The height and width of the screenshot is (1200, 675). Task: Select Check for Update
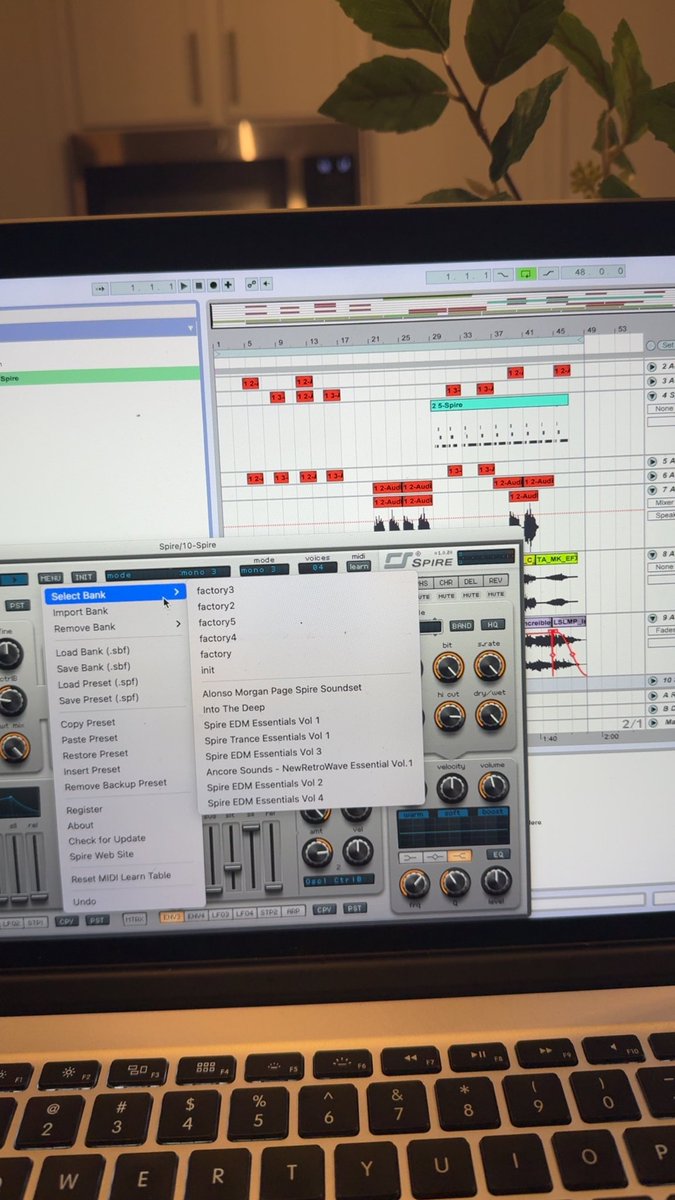pos(107,839)
